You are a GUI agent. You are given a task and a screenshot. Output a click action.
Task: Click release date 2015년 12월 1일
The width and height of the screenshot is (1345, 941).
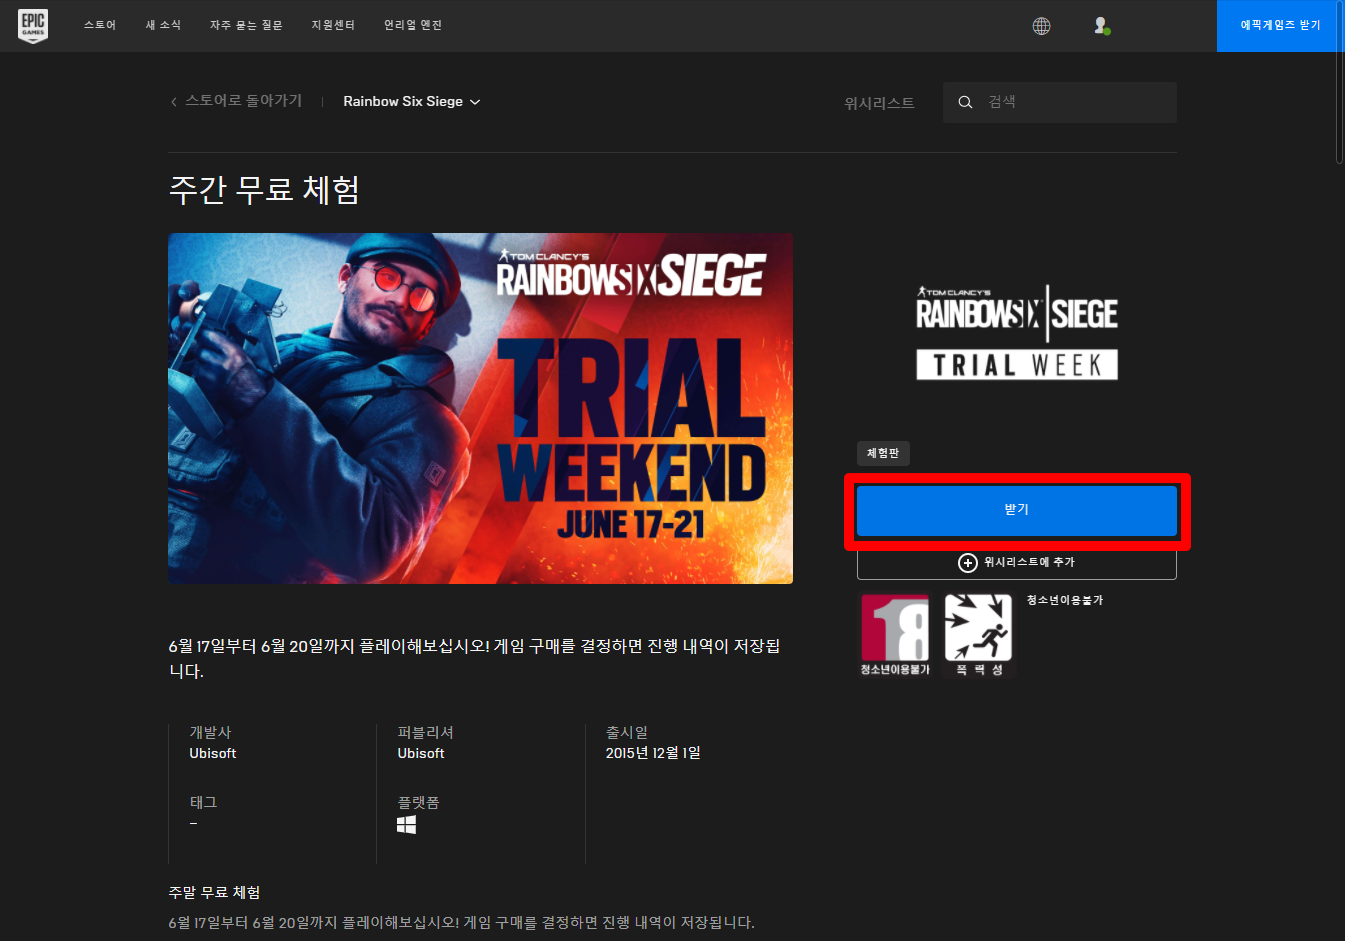tap(653, 753)
